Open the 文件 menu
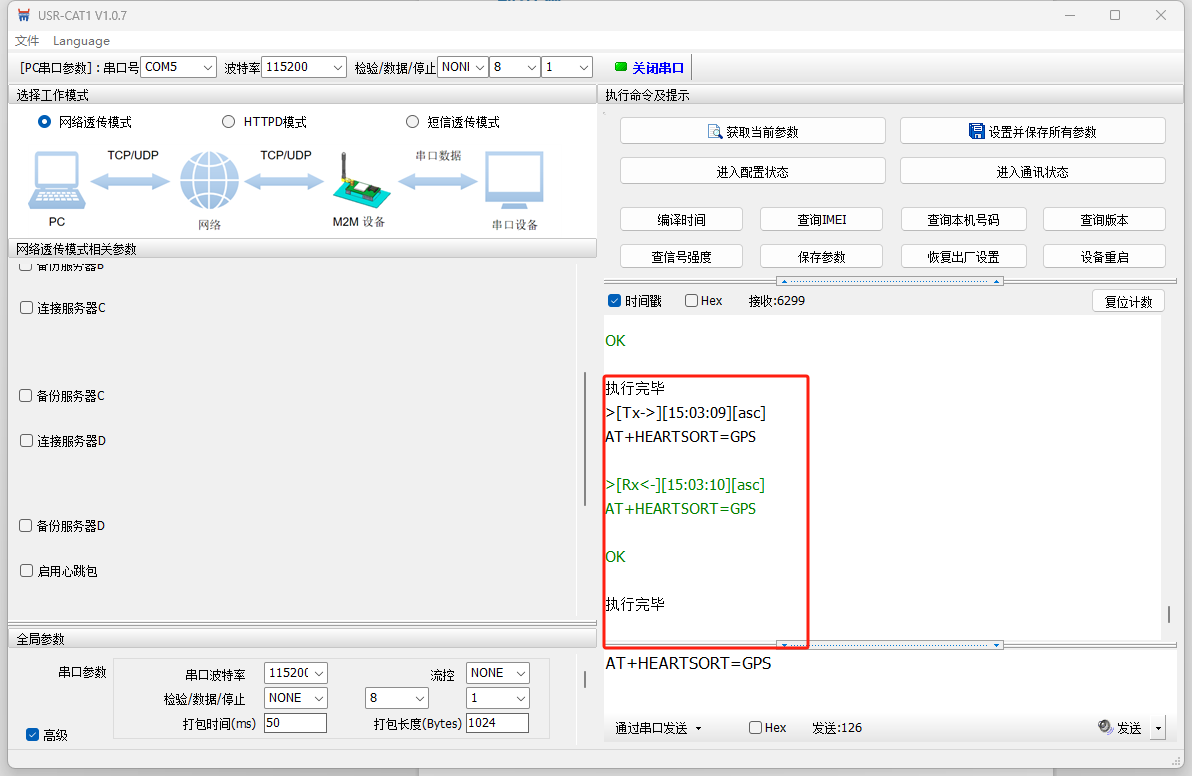This screenshot has height=776, width=1192. tap(27, 41)
